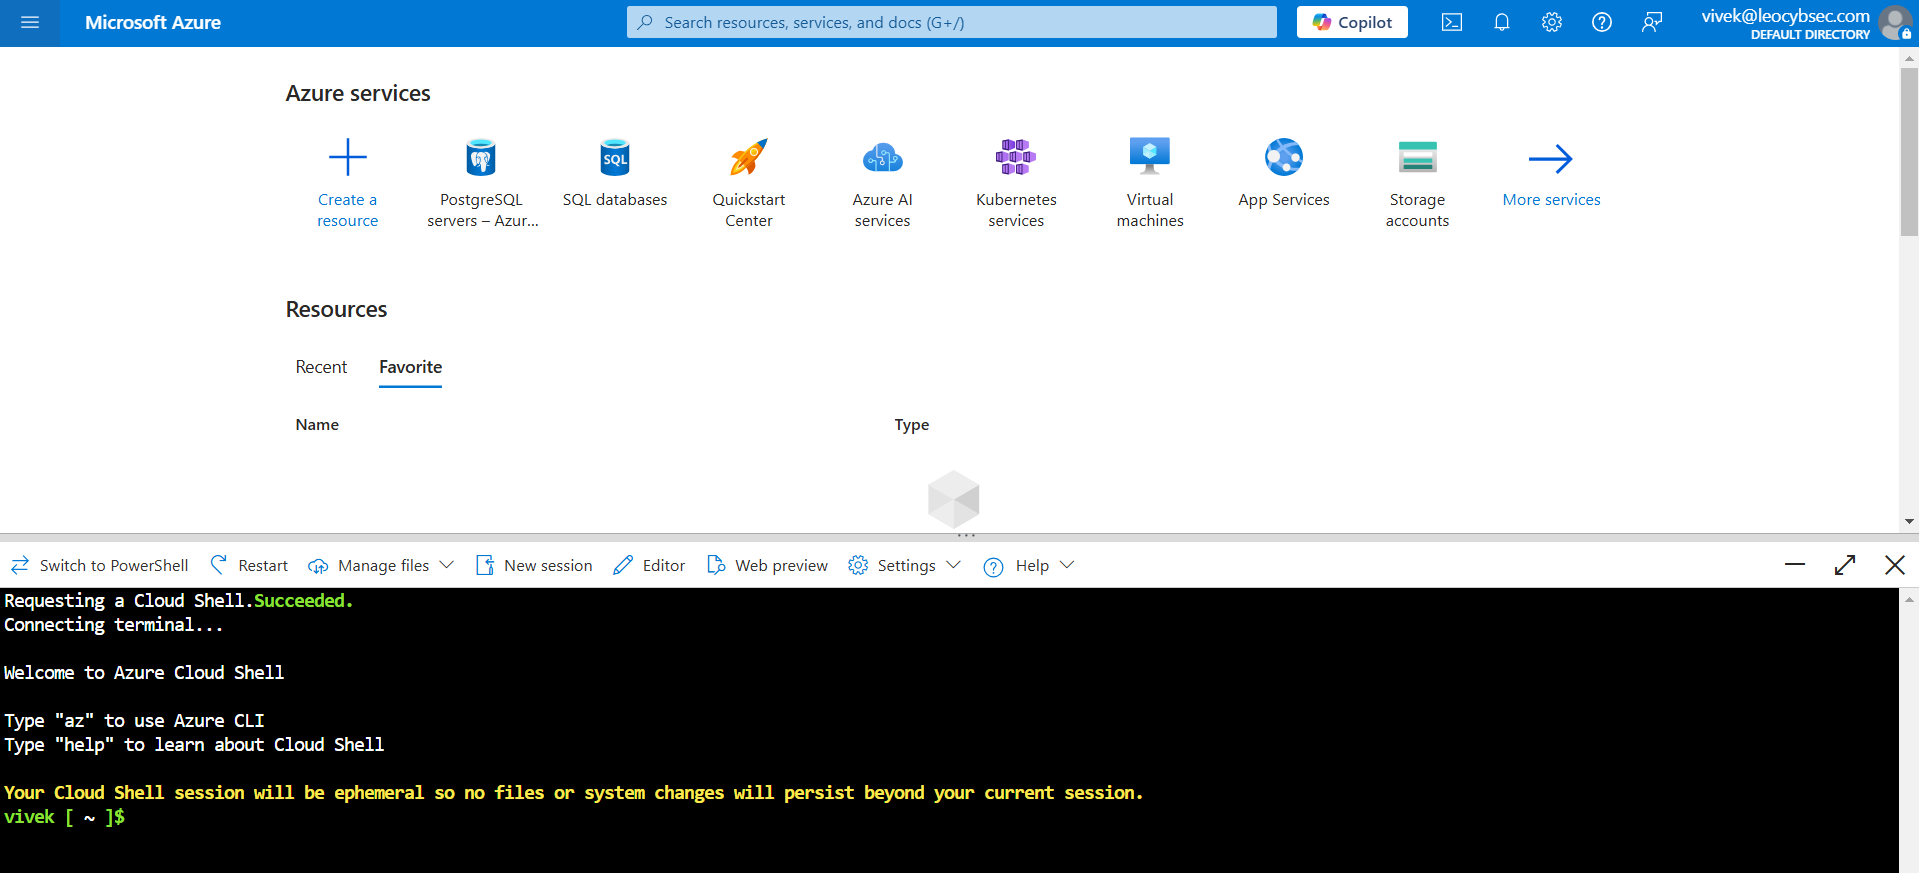Click the Manage files cloud icon
The width and height of the screenshot is (1919, 873).
click(318, 566)
